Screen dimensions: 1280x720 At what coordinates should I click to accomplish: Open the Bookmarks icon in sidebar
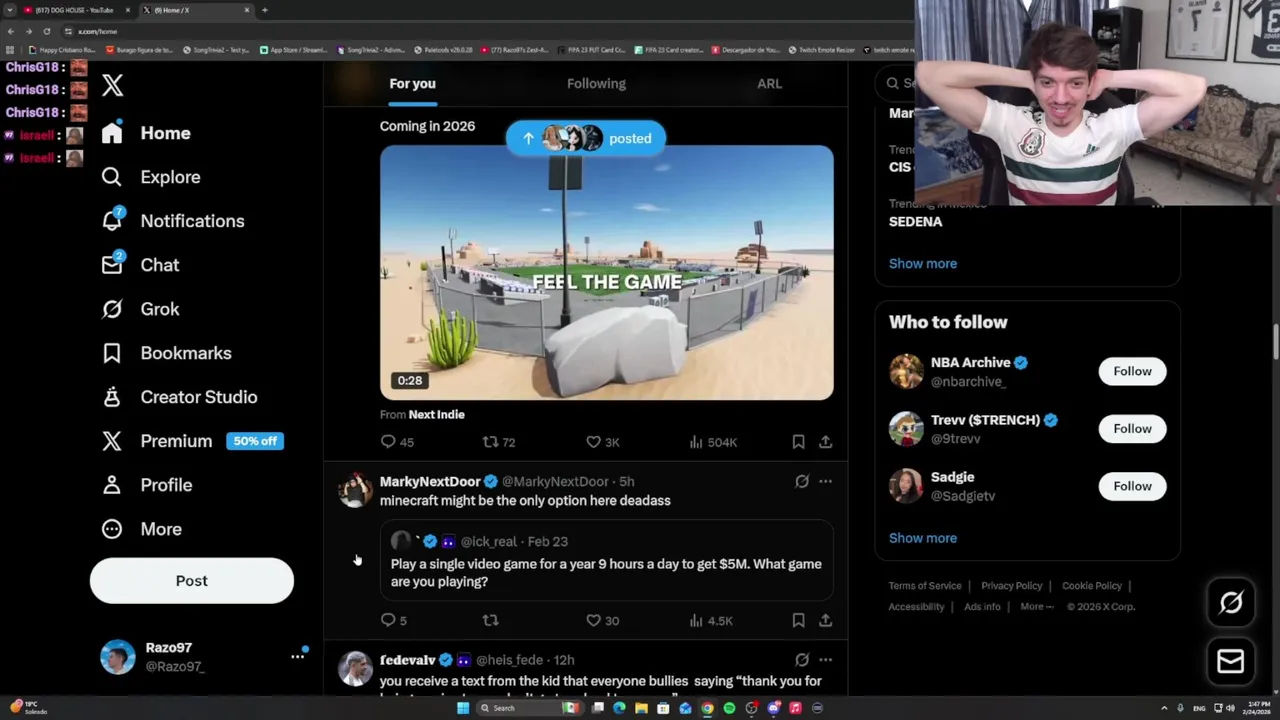(x=112, y=353)
